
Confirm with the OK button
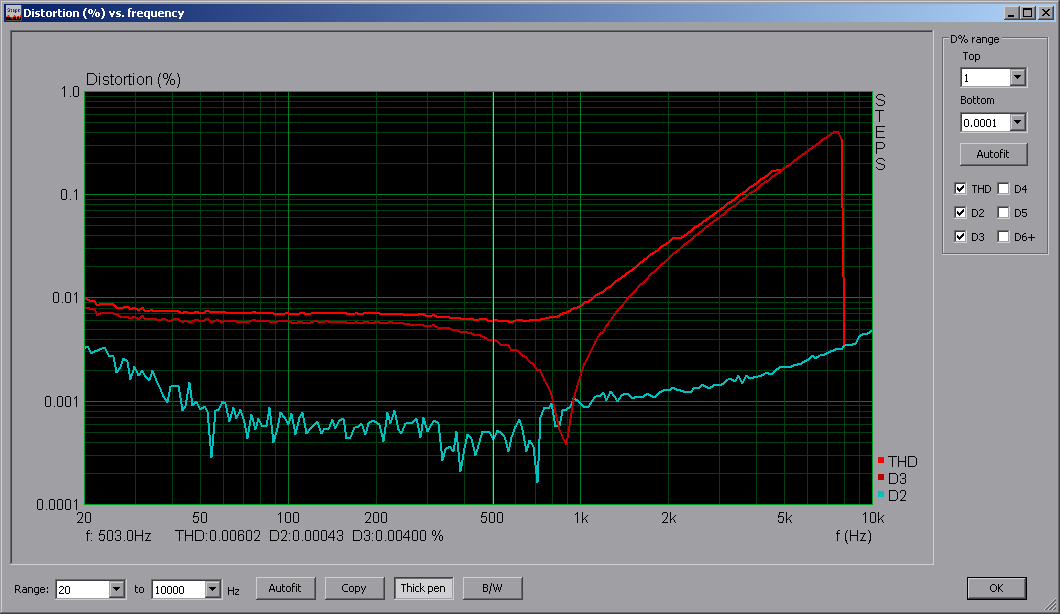(x=997, y=588)
